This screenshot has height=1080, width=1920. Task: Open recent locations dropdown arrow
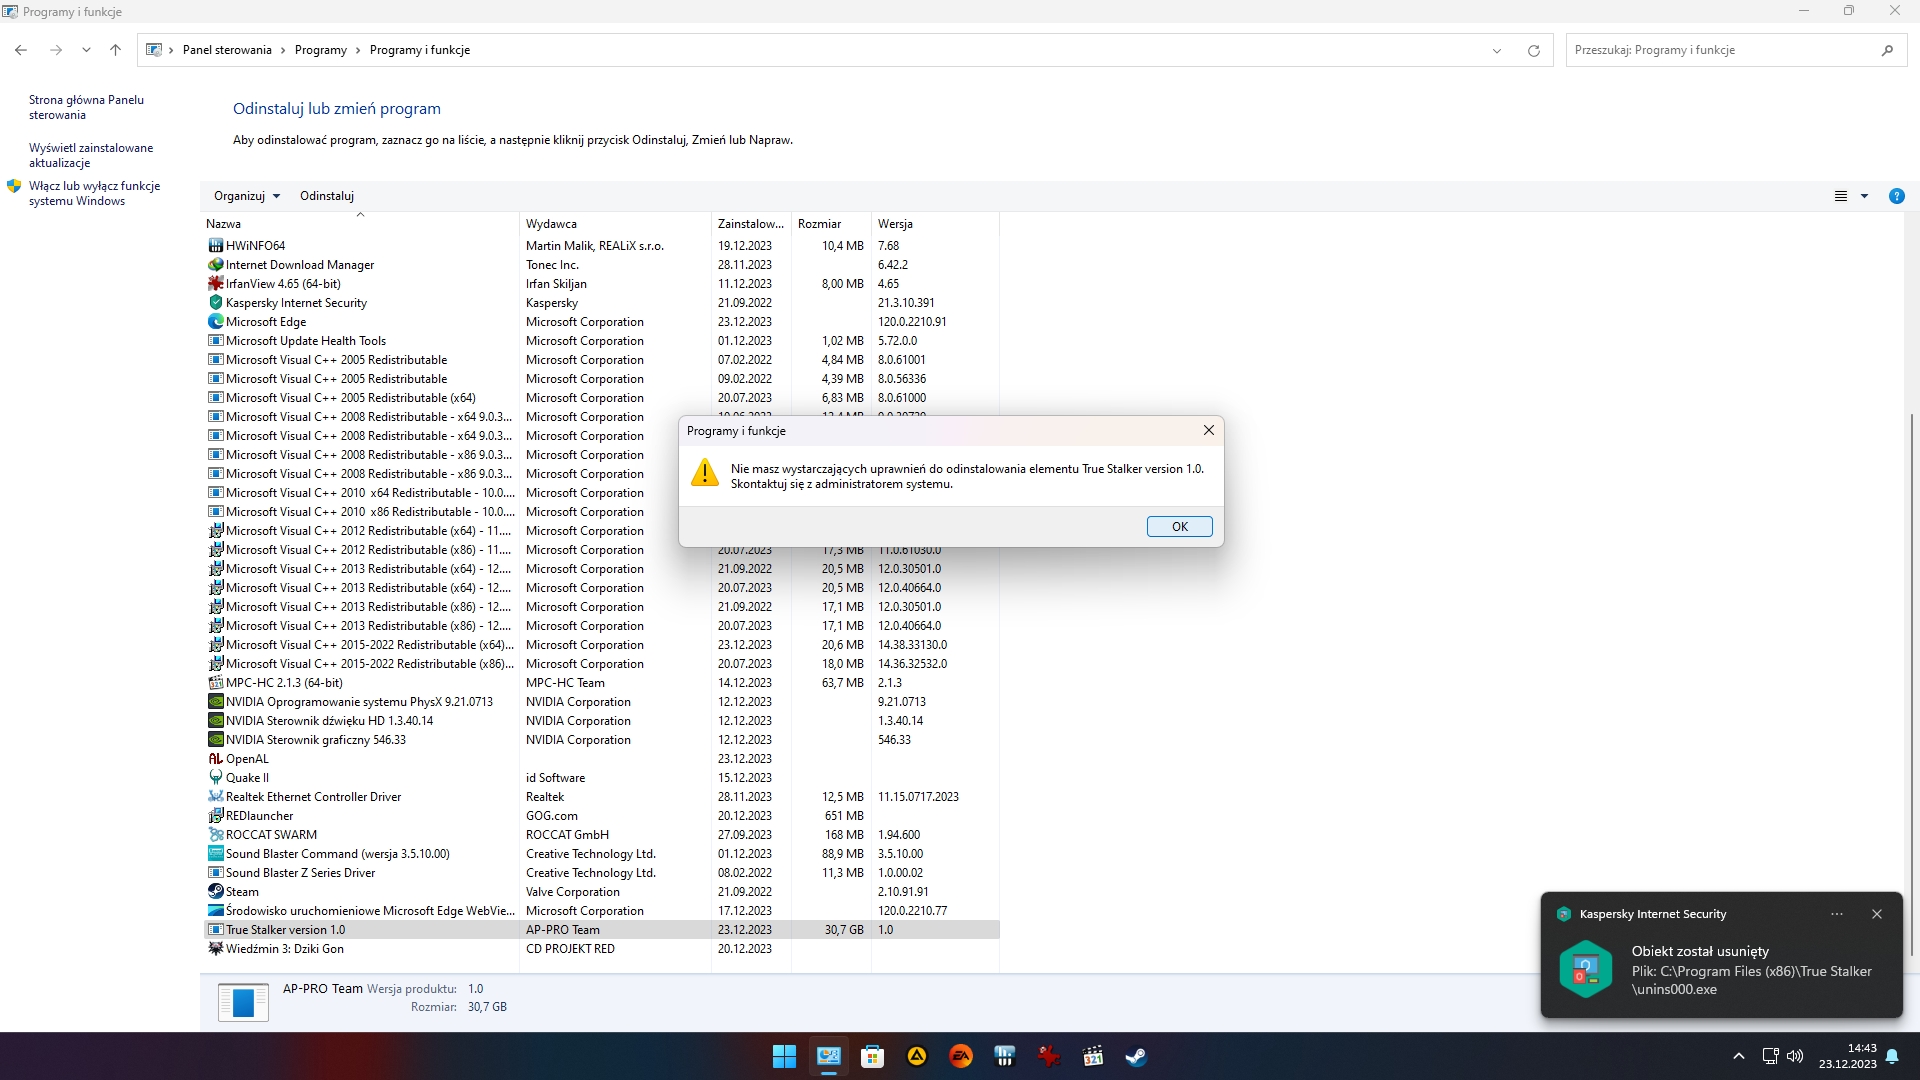tap(86, 50)
